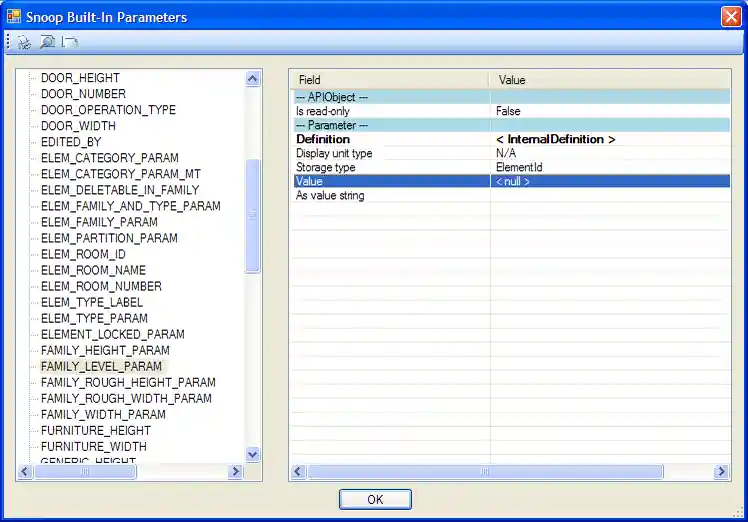
Task: Click the right arrow of the tree's horizontal scrollbar
Action: 236,471
